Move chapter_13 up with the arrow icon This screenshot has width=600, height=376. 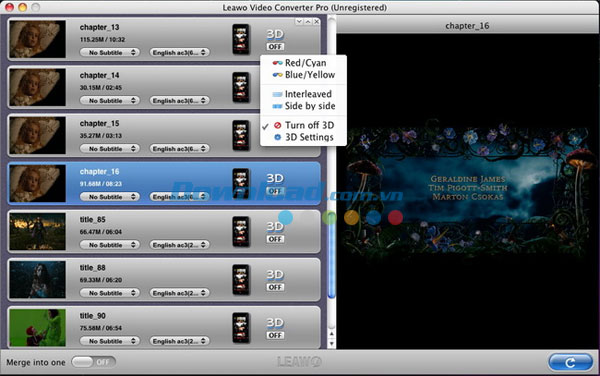tap(308, 22)
